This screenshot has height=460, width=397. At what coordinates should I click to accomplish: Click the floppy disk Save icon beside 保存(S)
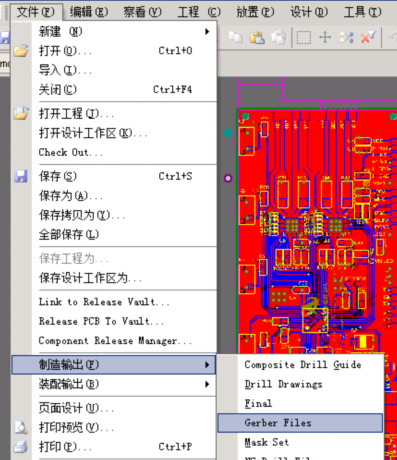[21, 176]
